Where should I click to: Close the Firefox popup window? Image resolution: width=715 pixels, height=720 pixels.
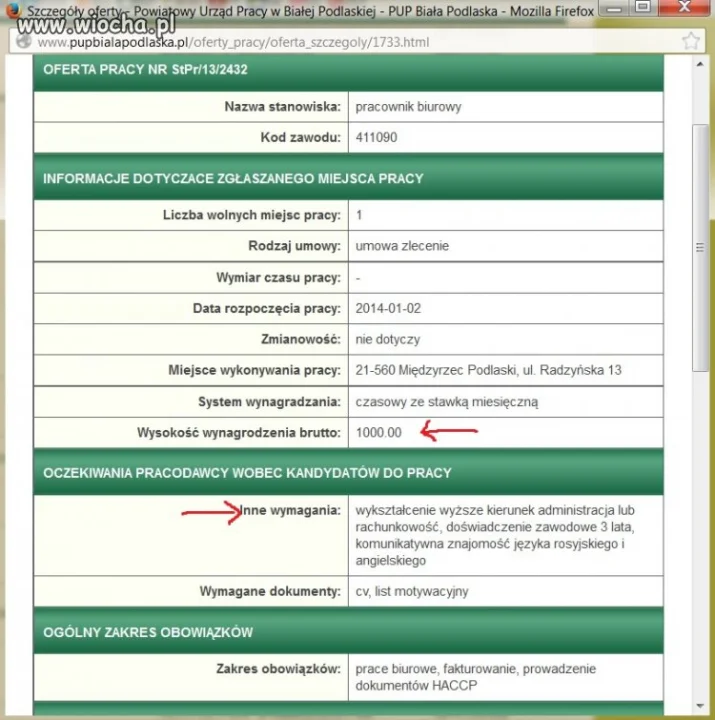[684, 7]
